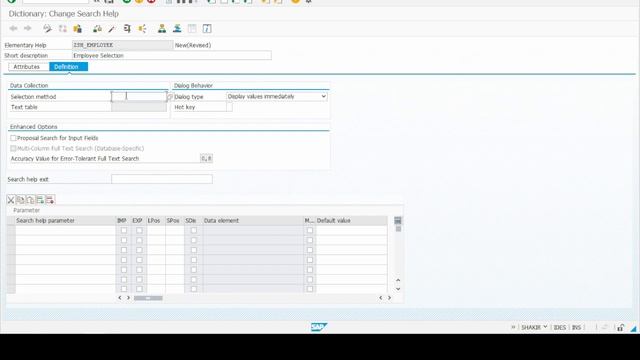This screenshot has width=640, height=360.
Task: Click the lock icon in status bar
Action: [621, 327]
